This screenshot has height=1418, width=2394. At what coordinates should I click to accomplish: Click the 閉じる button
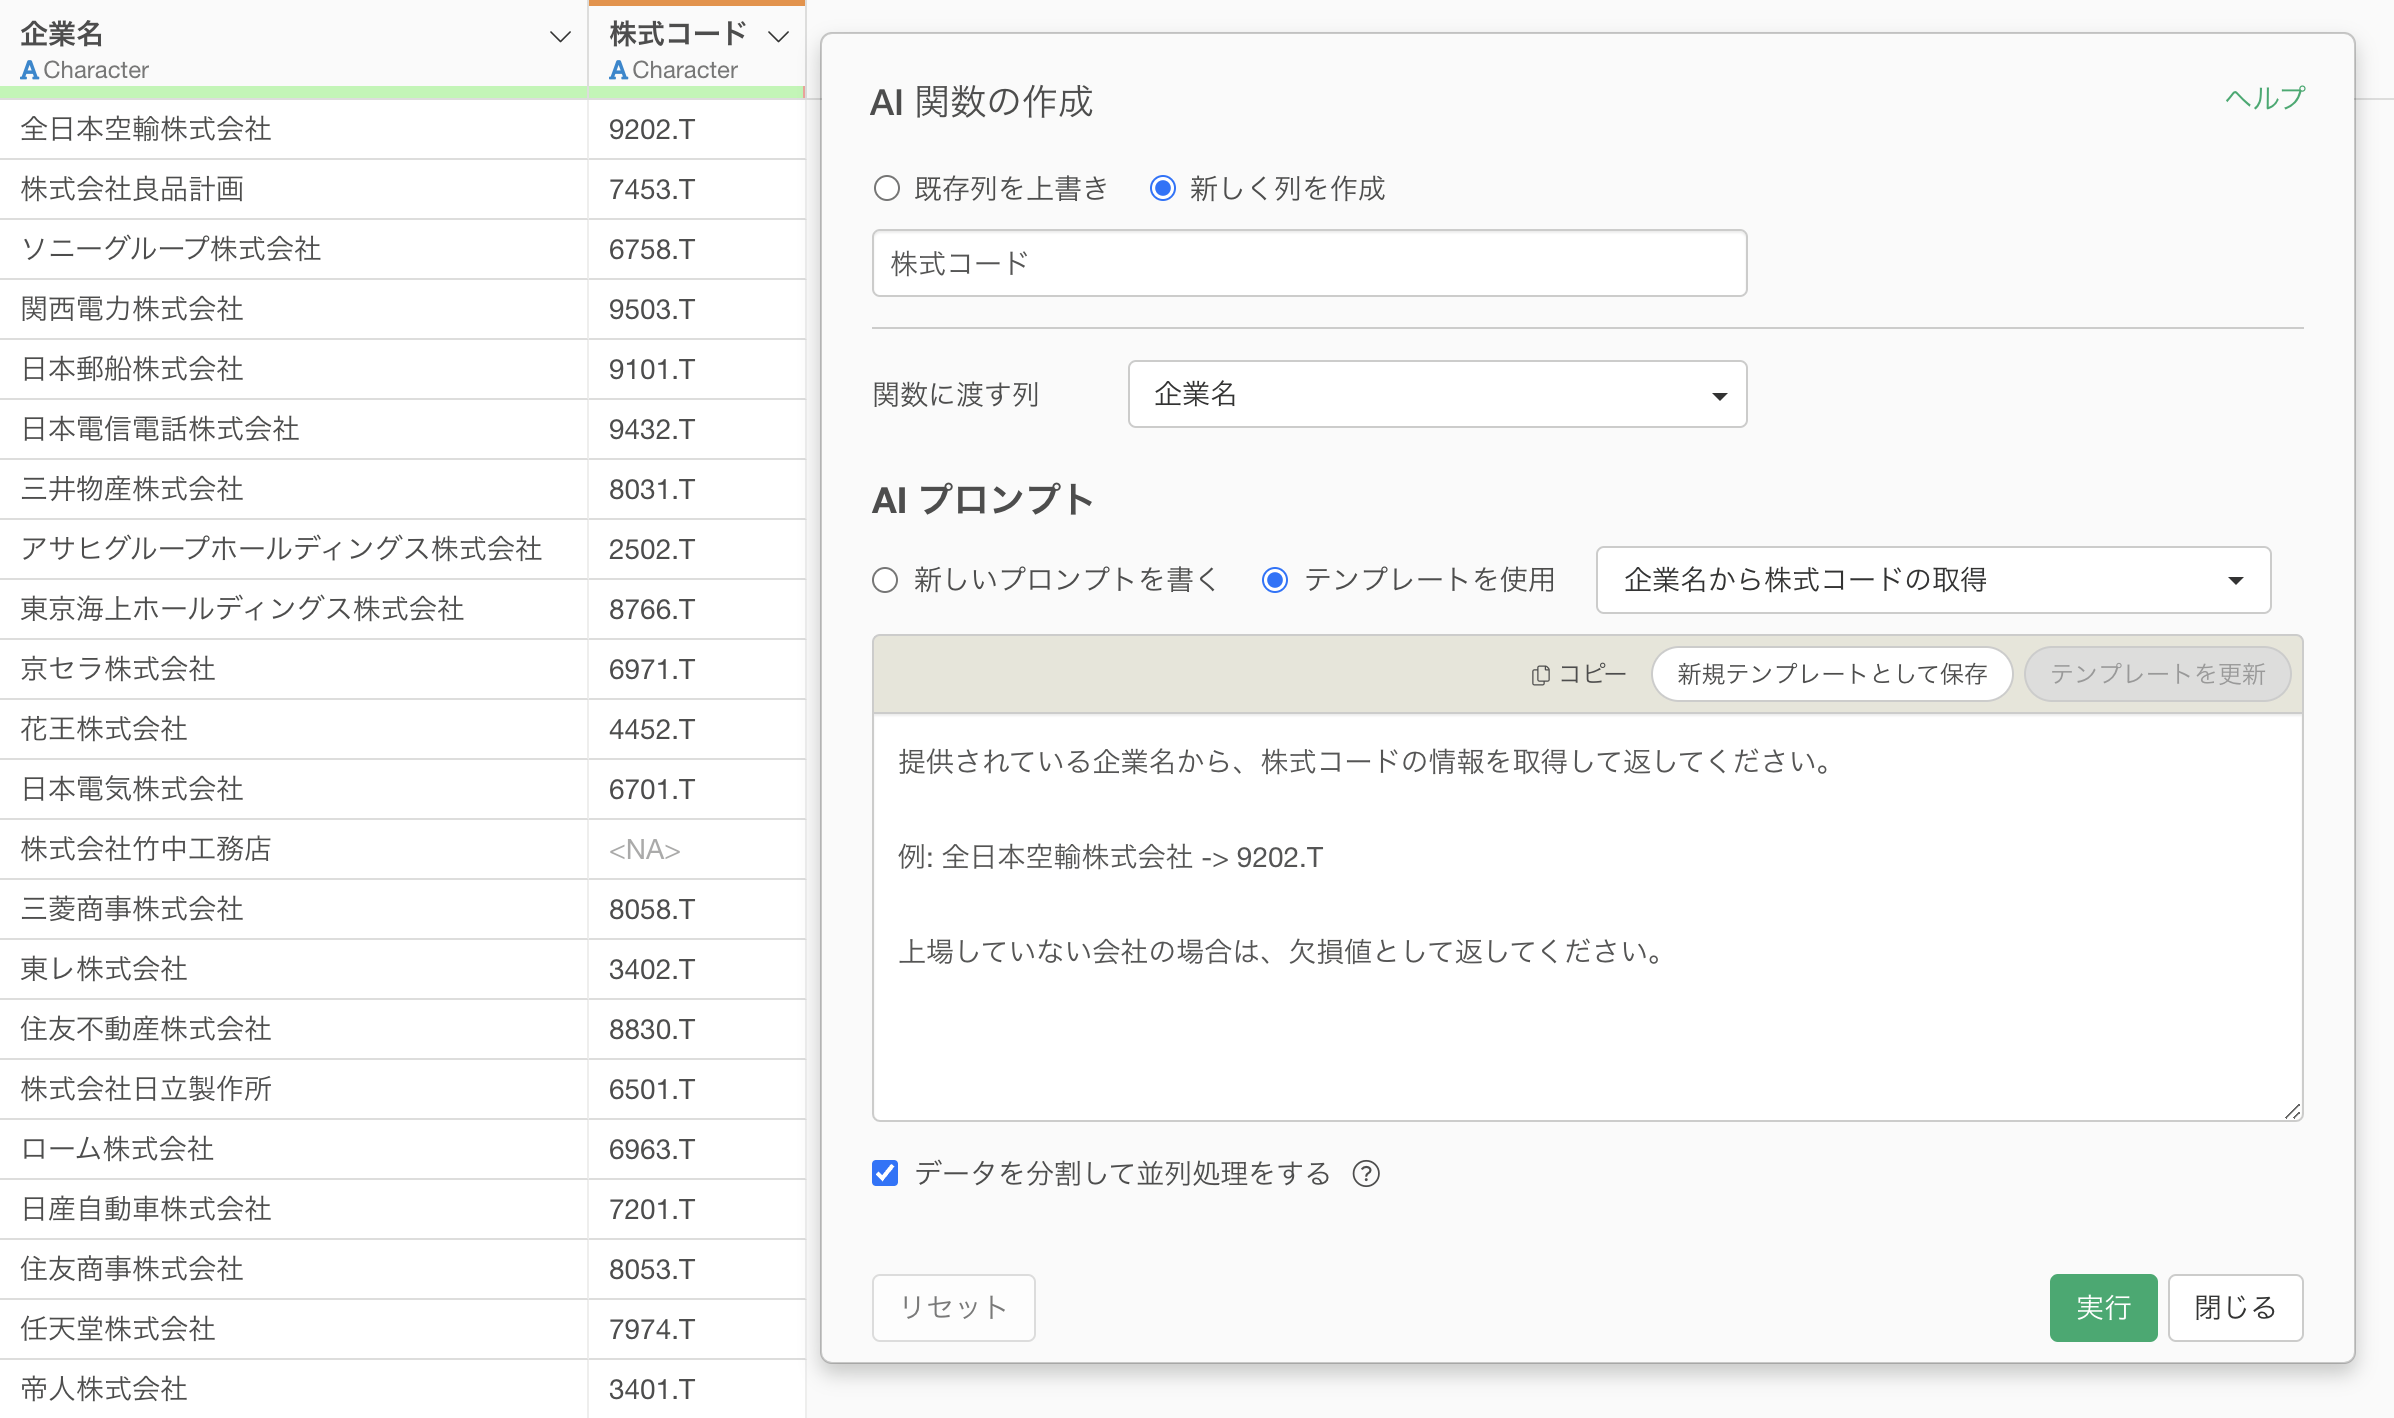pyautogui.click(x=2234, y=1307)
